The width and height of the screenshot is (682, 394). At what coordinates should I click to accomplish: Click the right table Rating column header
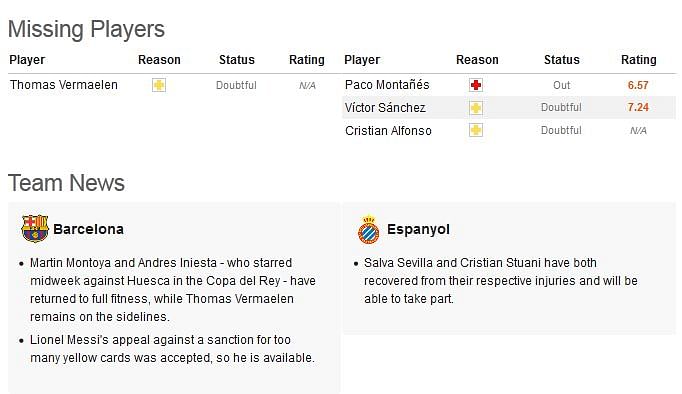tap(639, 60)
